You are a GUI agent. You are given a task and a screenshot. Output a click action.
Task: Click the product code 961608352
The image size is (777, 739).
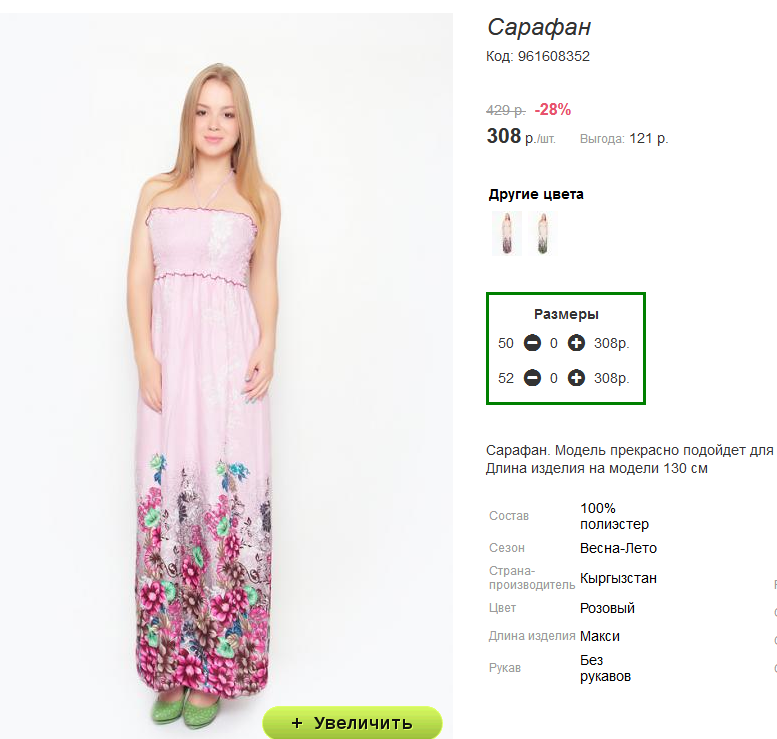[553, 57]
